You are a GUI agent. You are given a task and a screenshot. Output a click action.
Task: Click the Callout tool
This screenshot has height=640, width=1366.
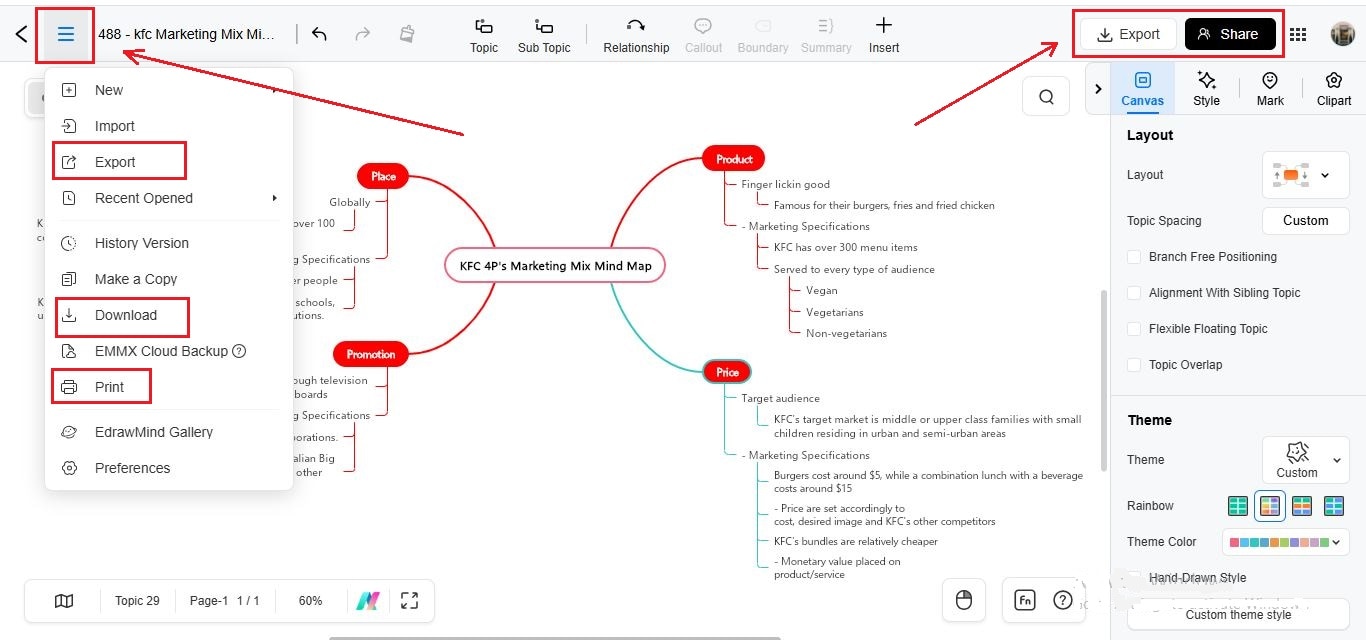[703, 35]
